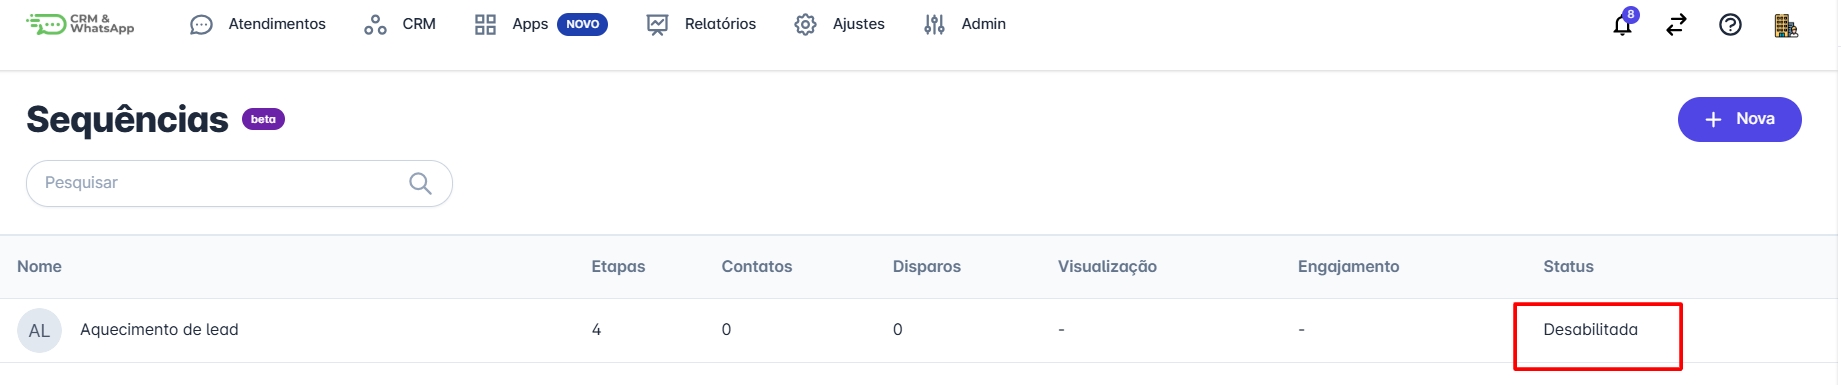
Task: Create a new sequence with Nova
Action: click(x=1739, y=119)
